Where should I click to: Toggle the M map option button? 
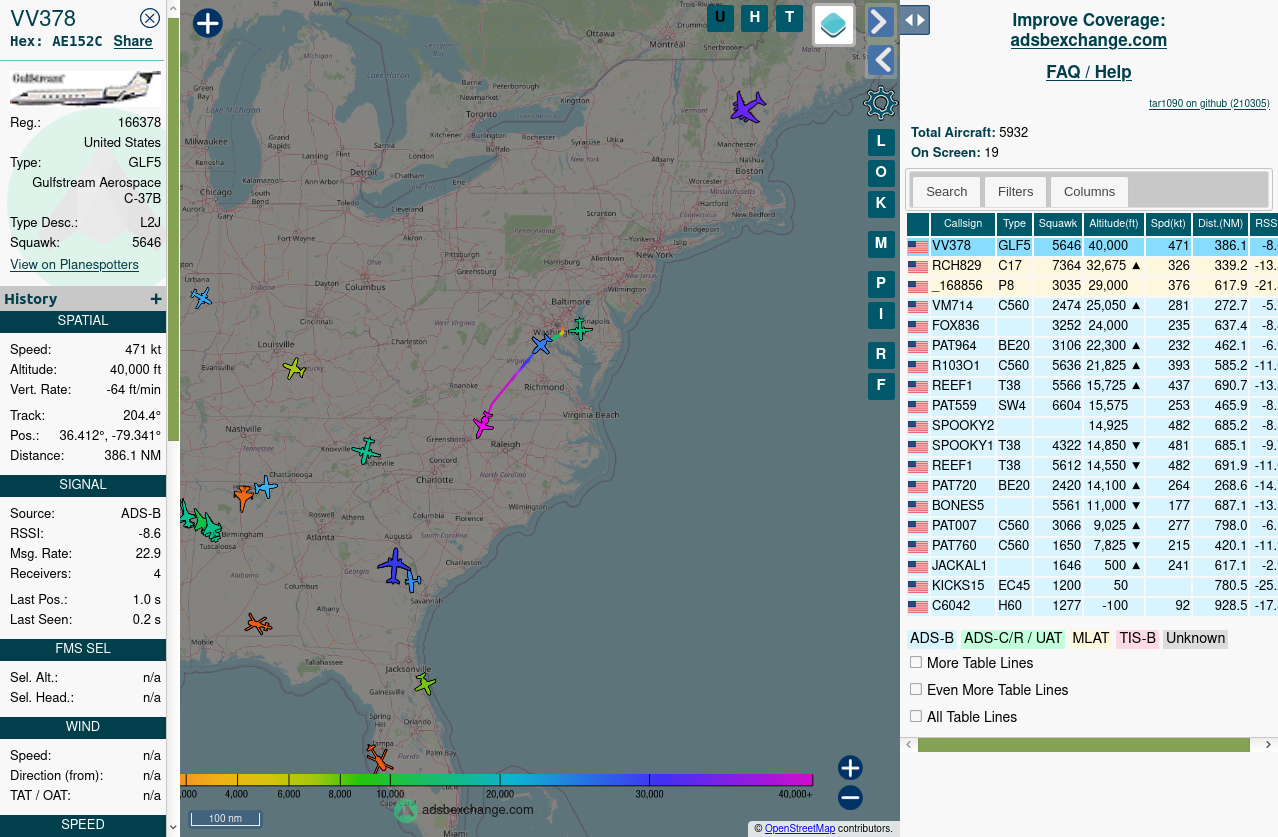(x=881, y=244)
